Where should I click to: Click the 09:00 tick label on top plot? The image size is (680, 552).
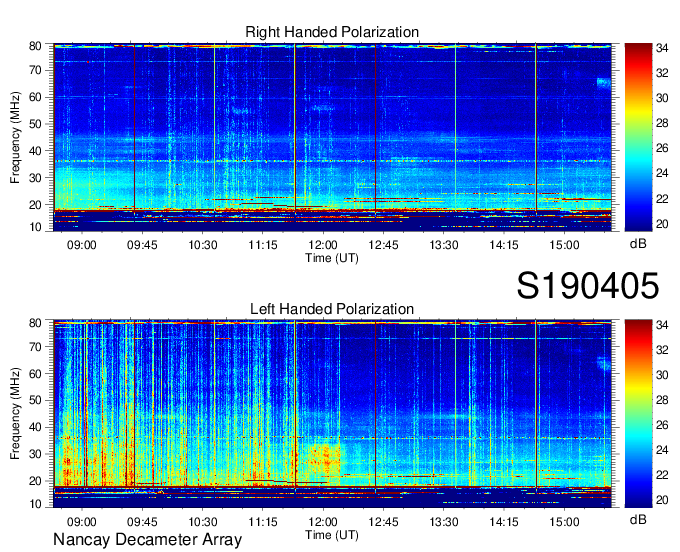82,245
